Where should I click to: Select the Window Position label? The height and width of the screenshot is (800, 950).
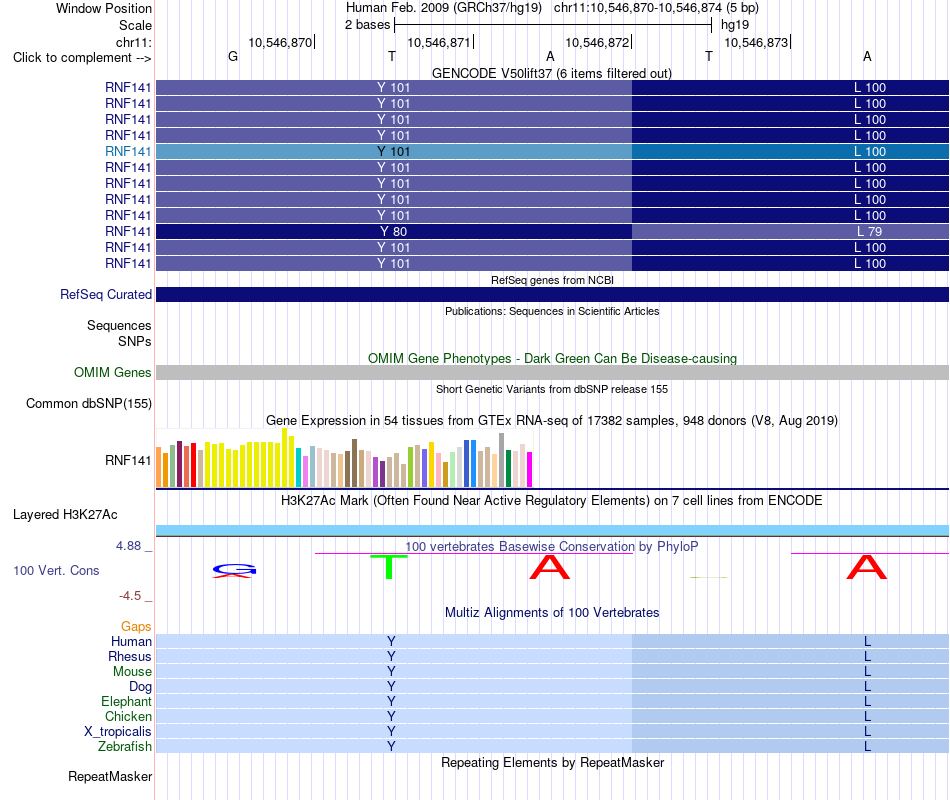[x=104, y=8]
